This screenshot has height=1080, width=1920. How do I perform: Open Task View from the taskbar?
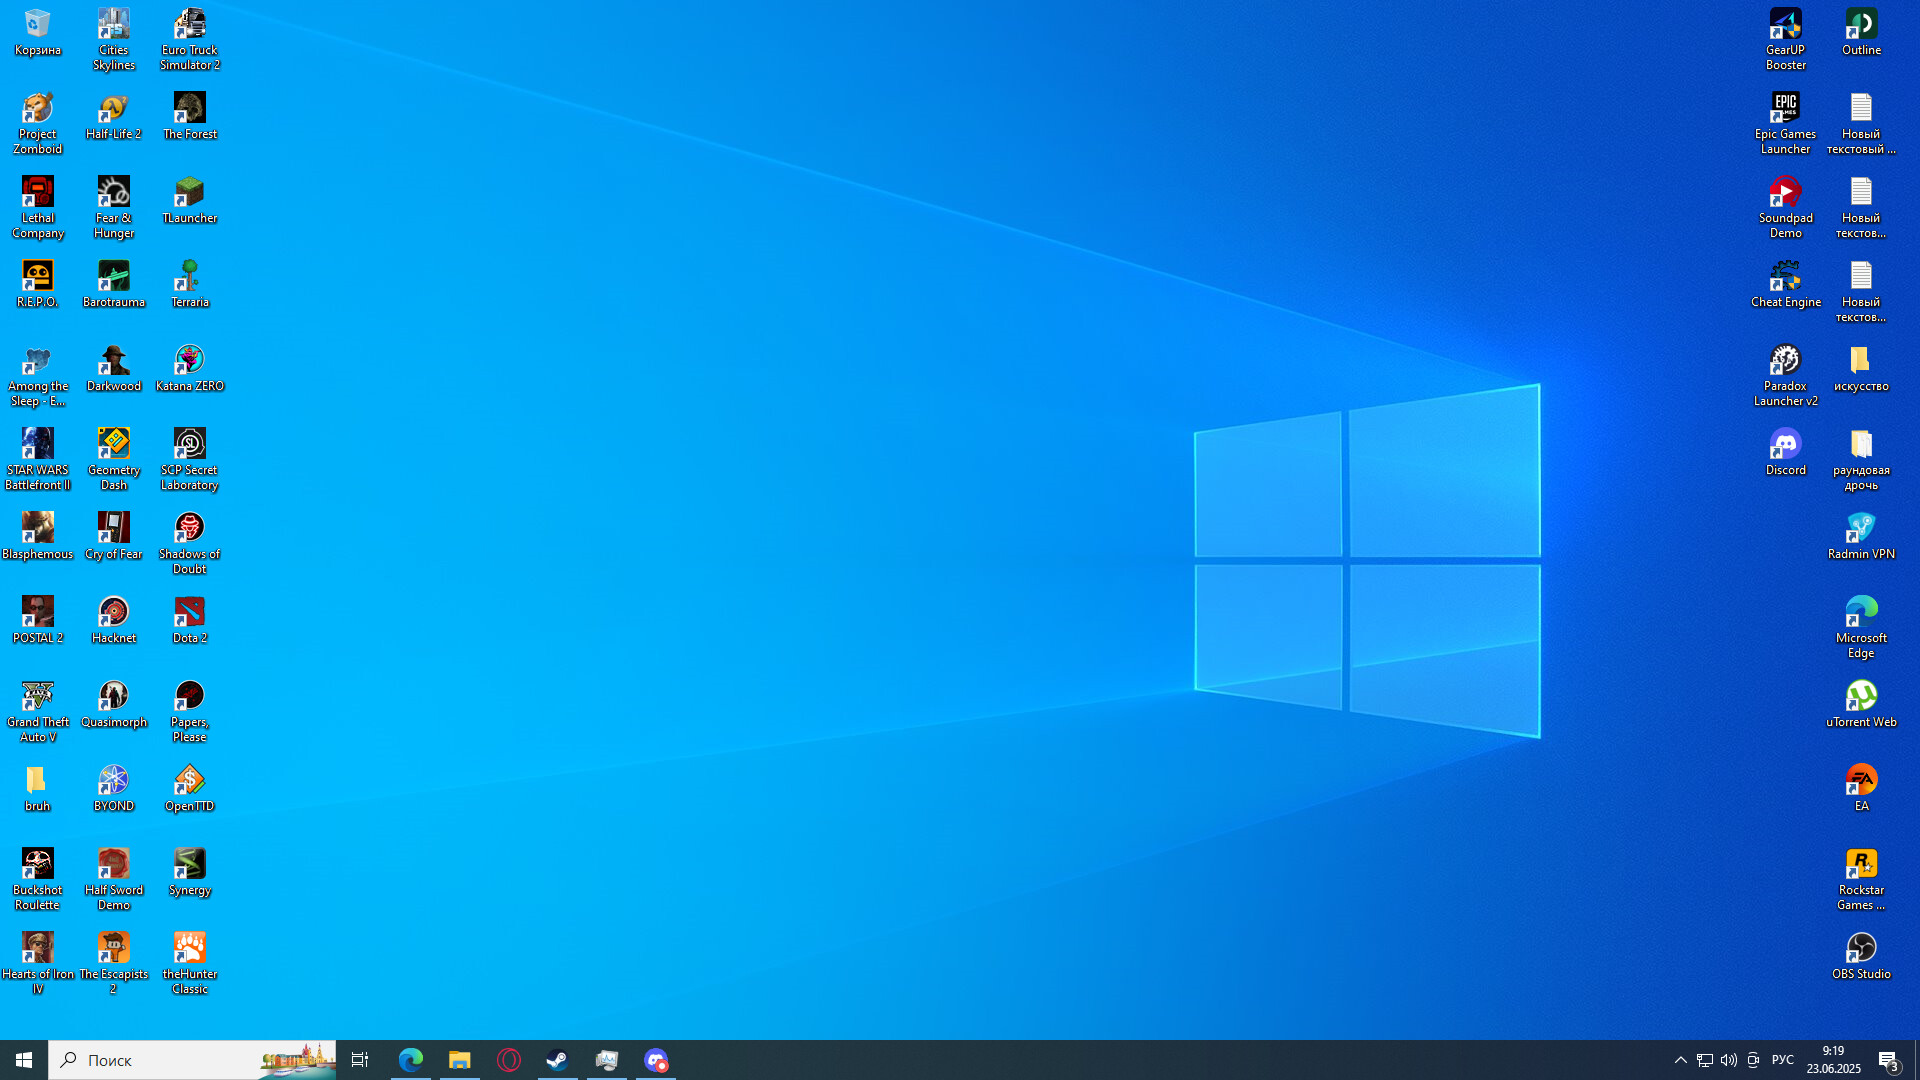pyautogui.click(x=360, y=1060)
